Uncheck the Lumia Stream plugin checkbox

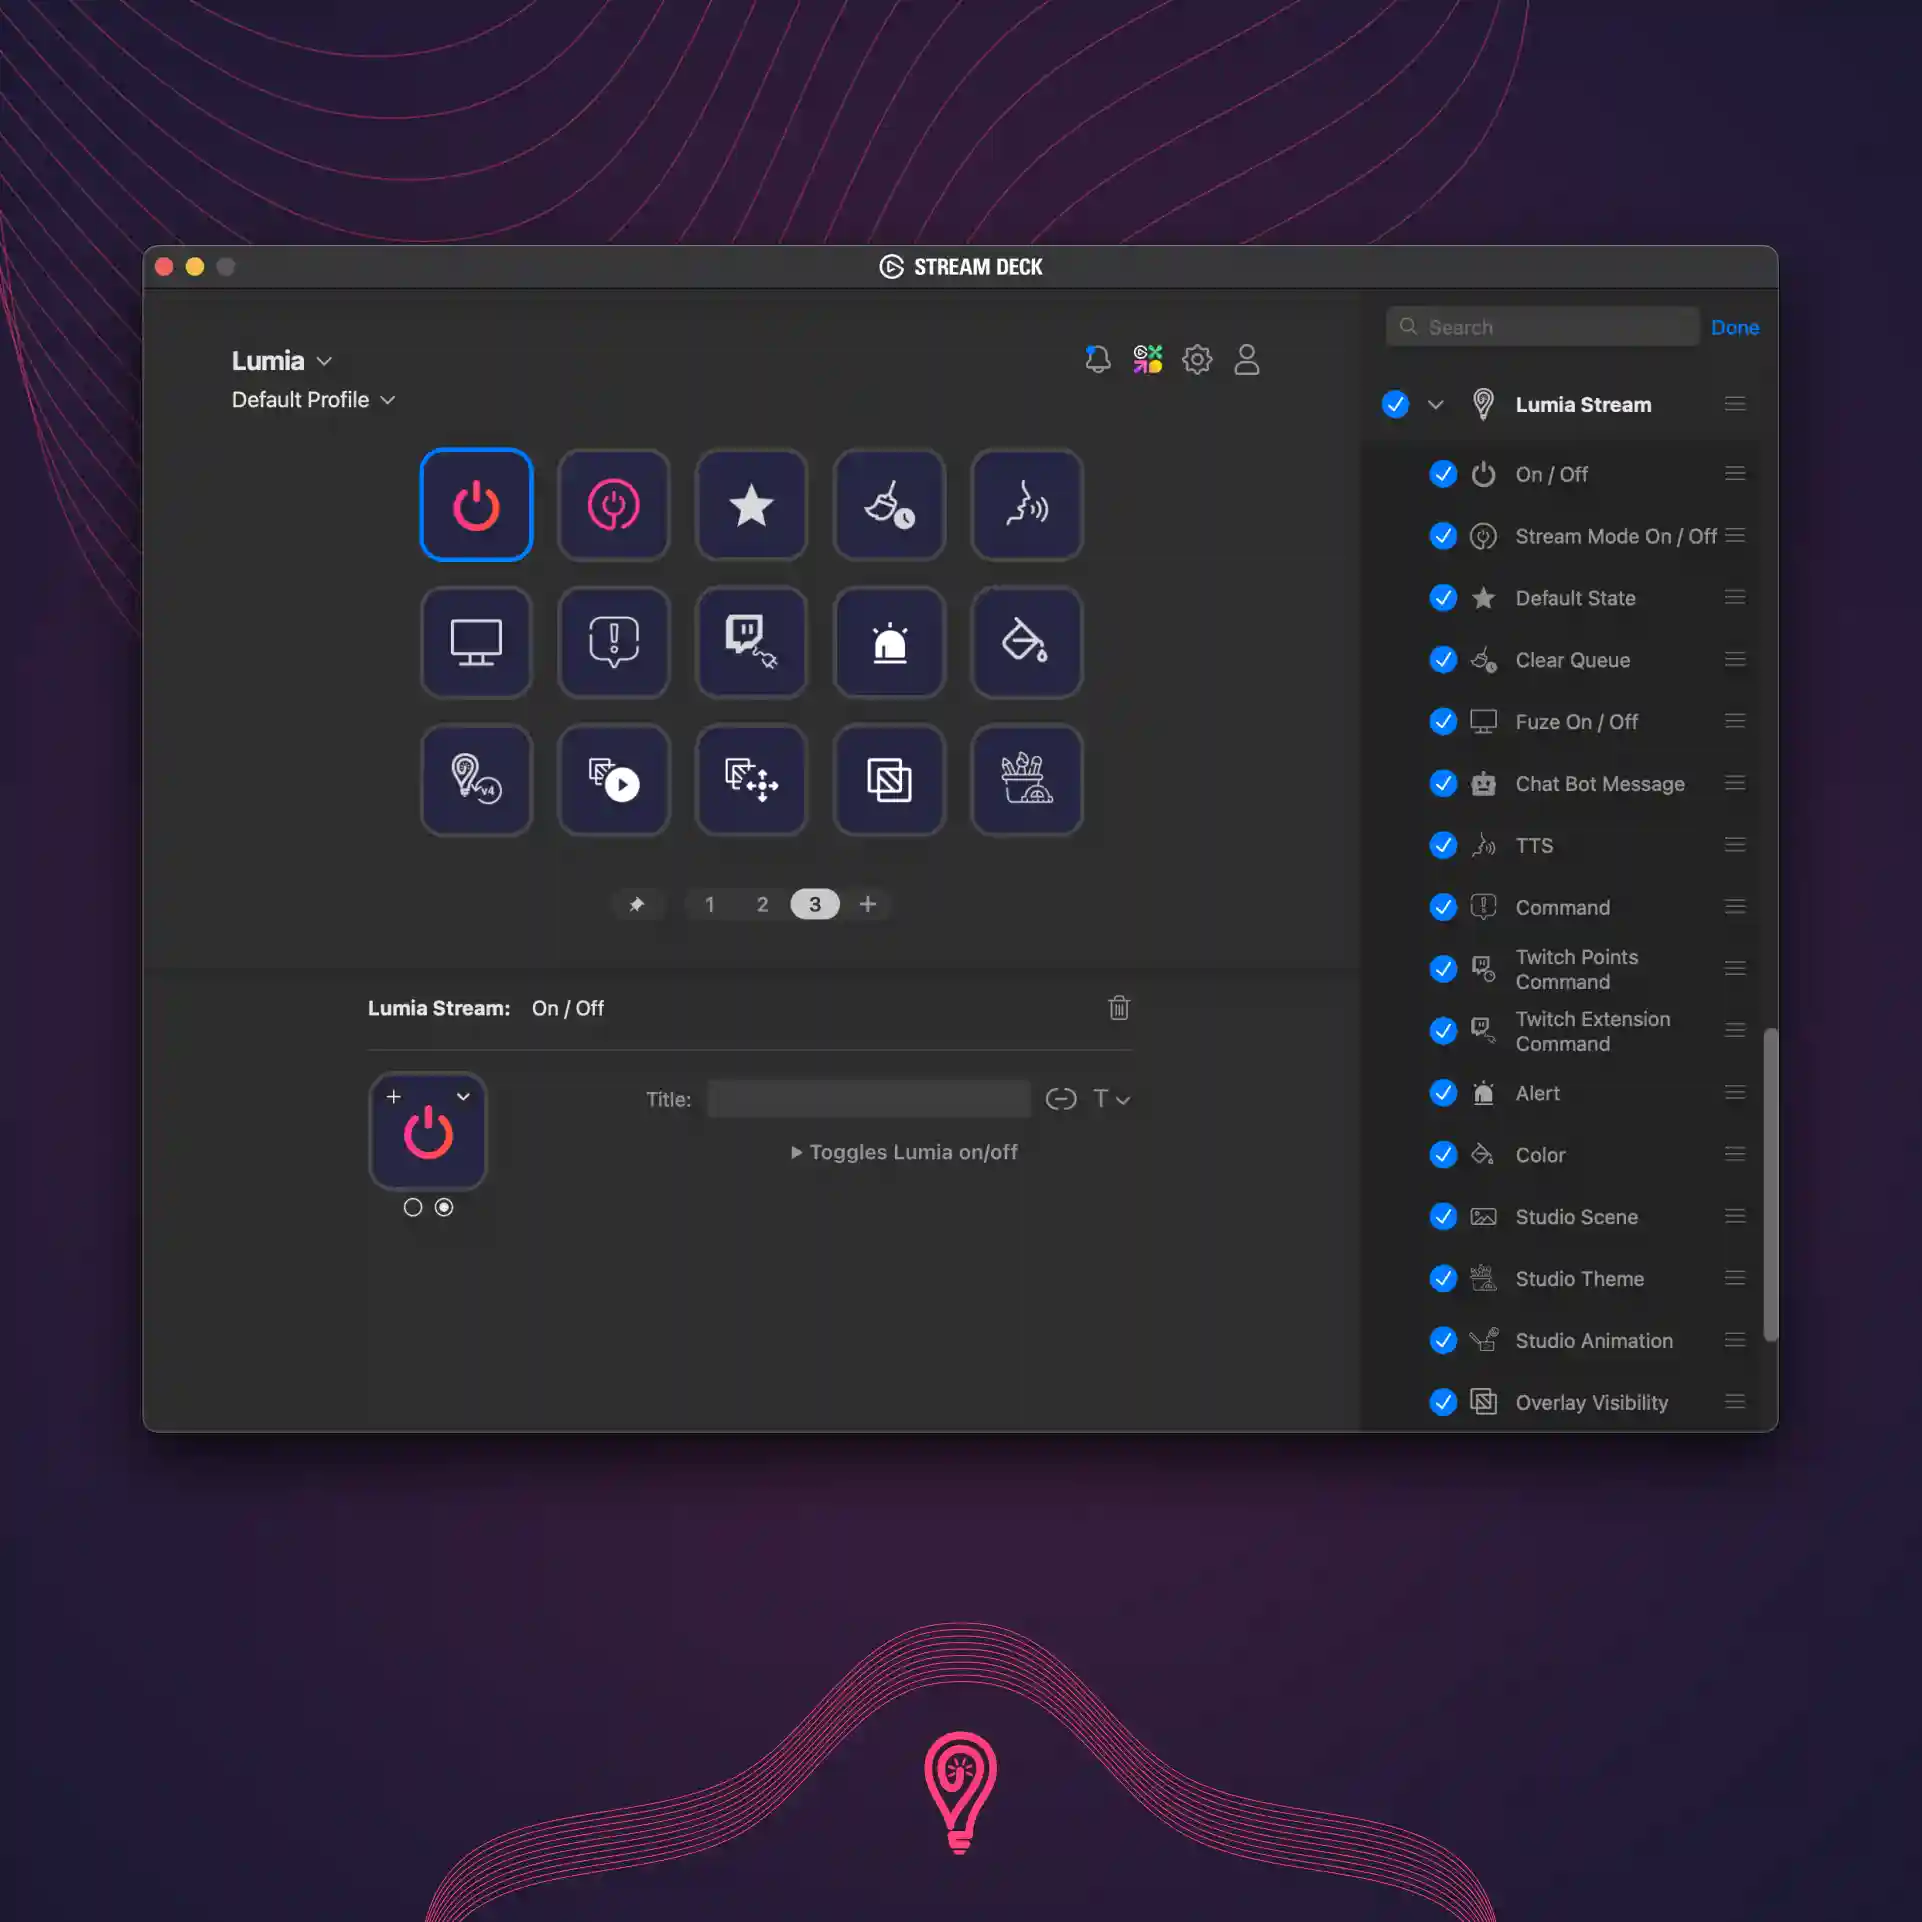pos(1395,404)
